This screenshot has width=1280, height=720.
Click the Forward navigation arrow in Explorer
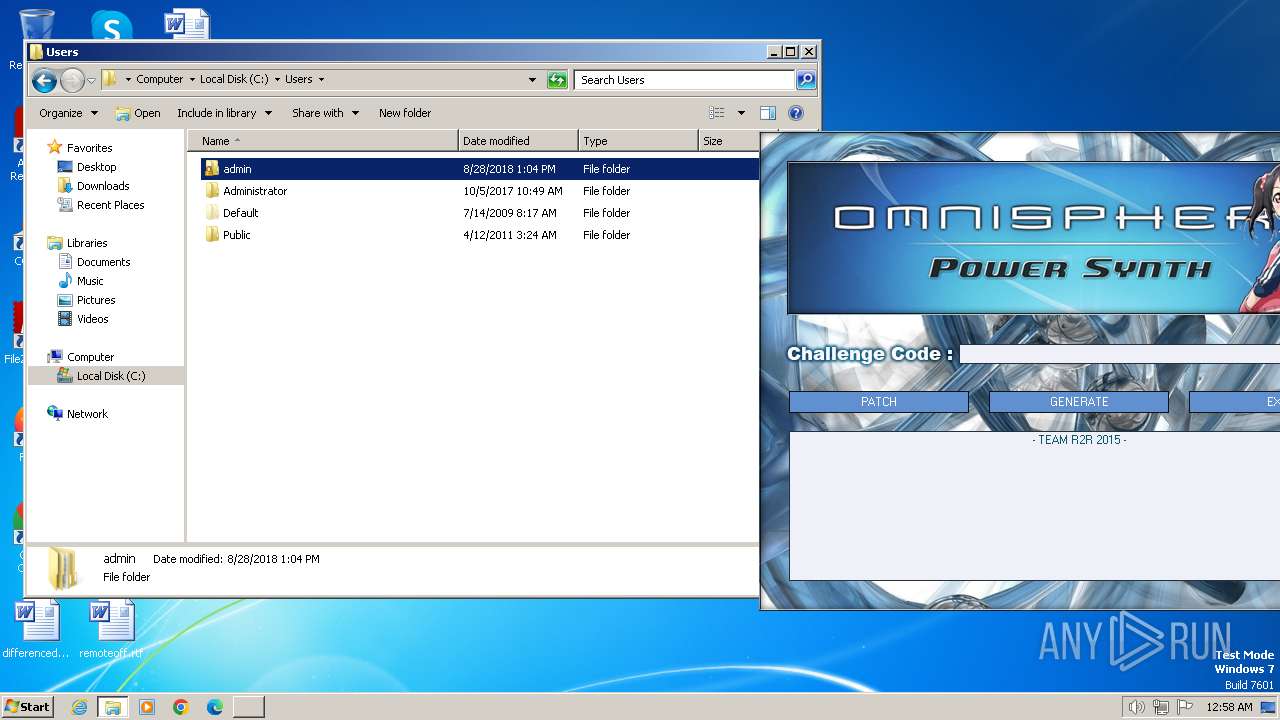pyautogui.click(x=72, y=80)
